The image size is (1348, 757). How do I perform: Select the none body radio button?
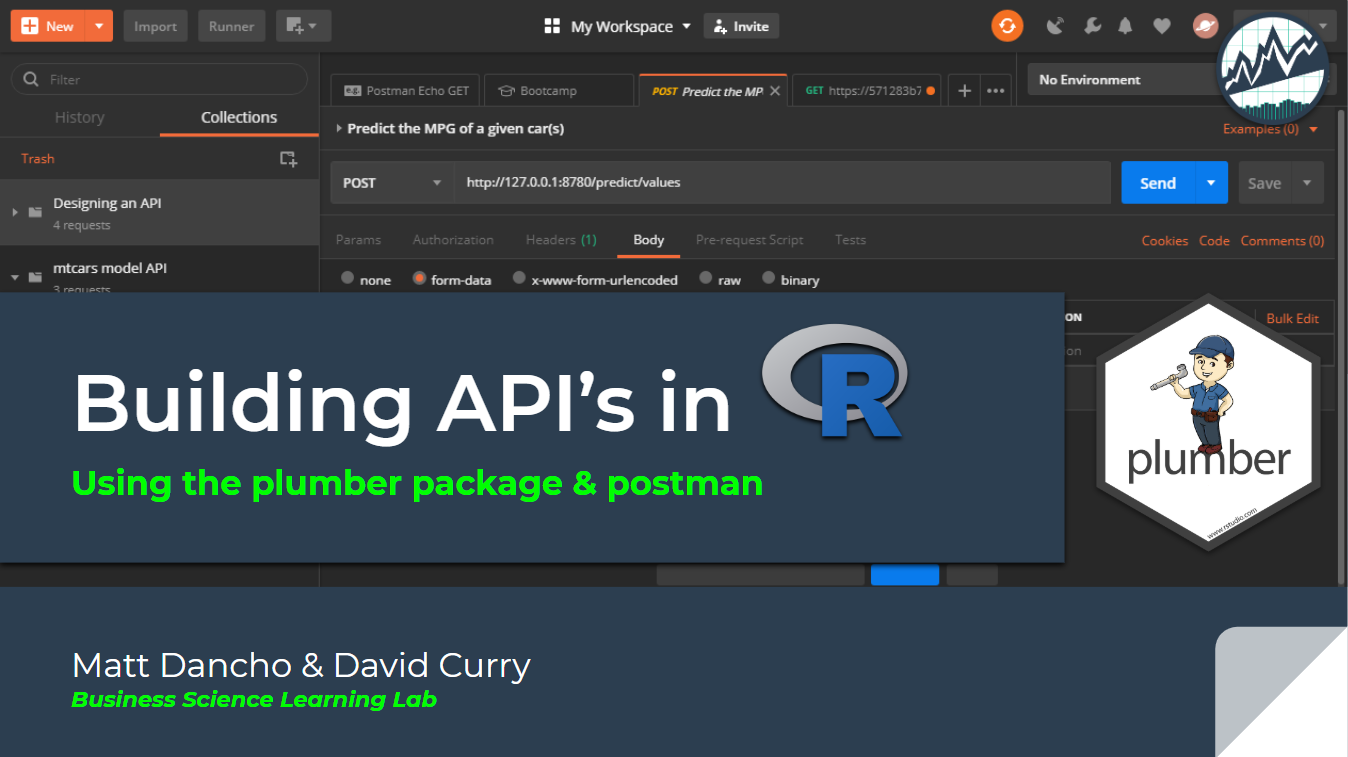click(x=347, y=278)
